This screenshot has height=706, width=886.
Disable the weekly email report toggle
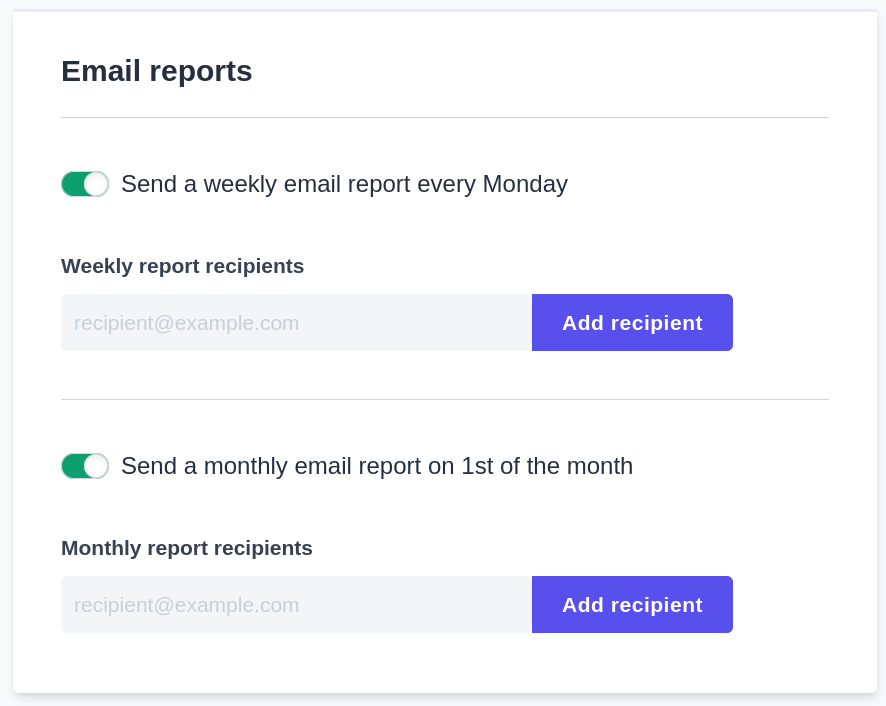(x=85, y=184)
